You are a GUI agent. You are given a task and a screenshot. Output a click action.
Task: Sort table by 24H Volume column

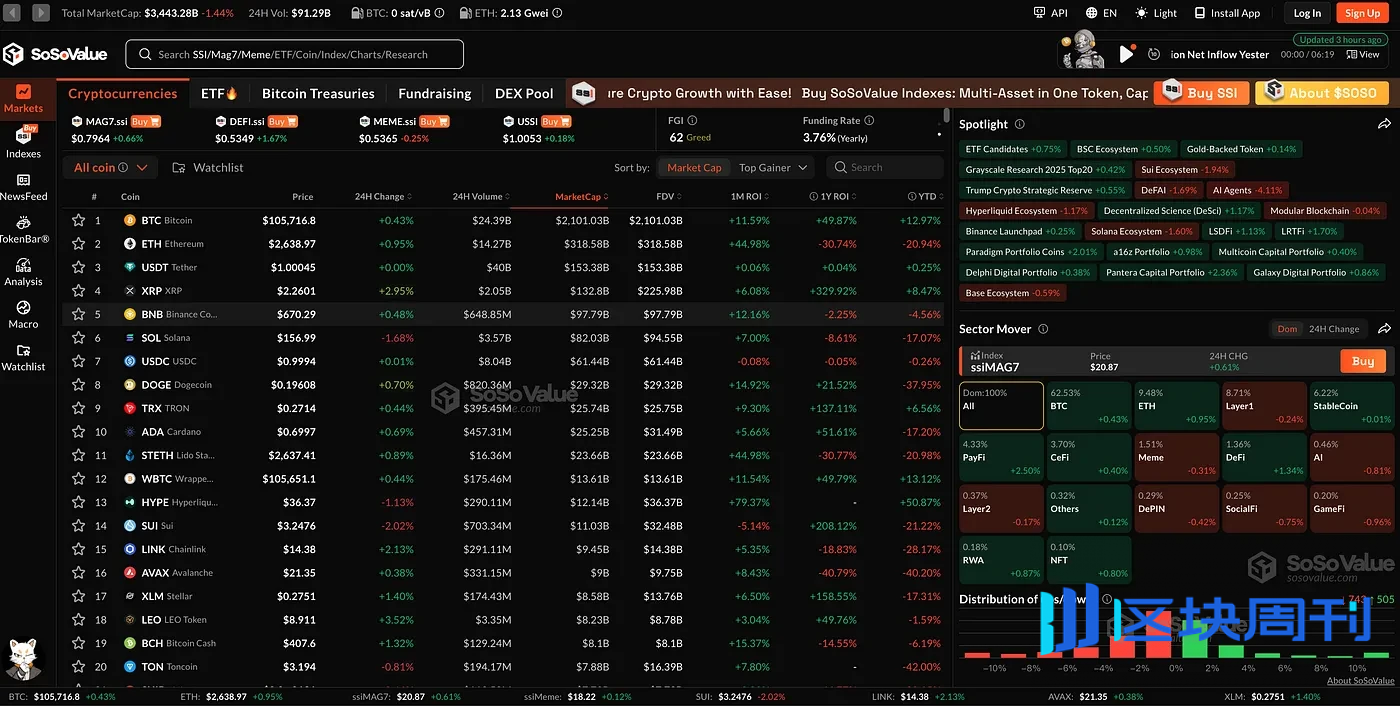(x=481, y=197)
